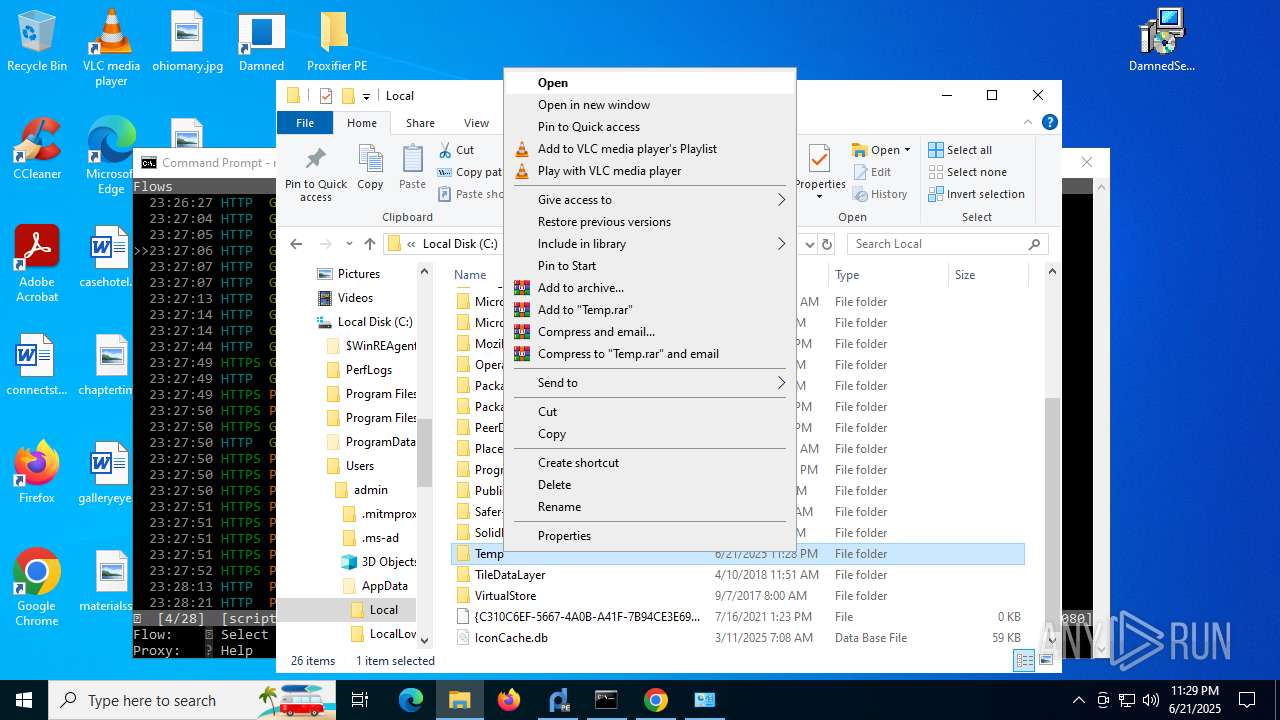Expand the Send to submenu
Viewport: 1280px width, 720px height.
point(650,383)
